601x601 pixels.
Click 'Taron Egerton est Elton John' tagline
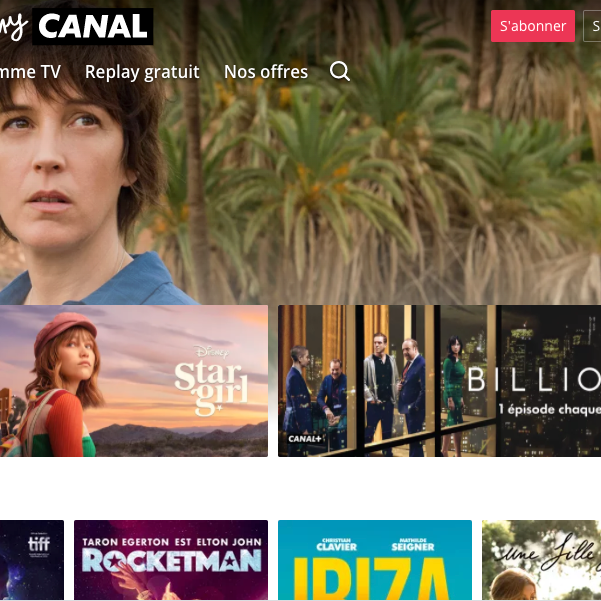[x=172, y=542]
